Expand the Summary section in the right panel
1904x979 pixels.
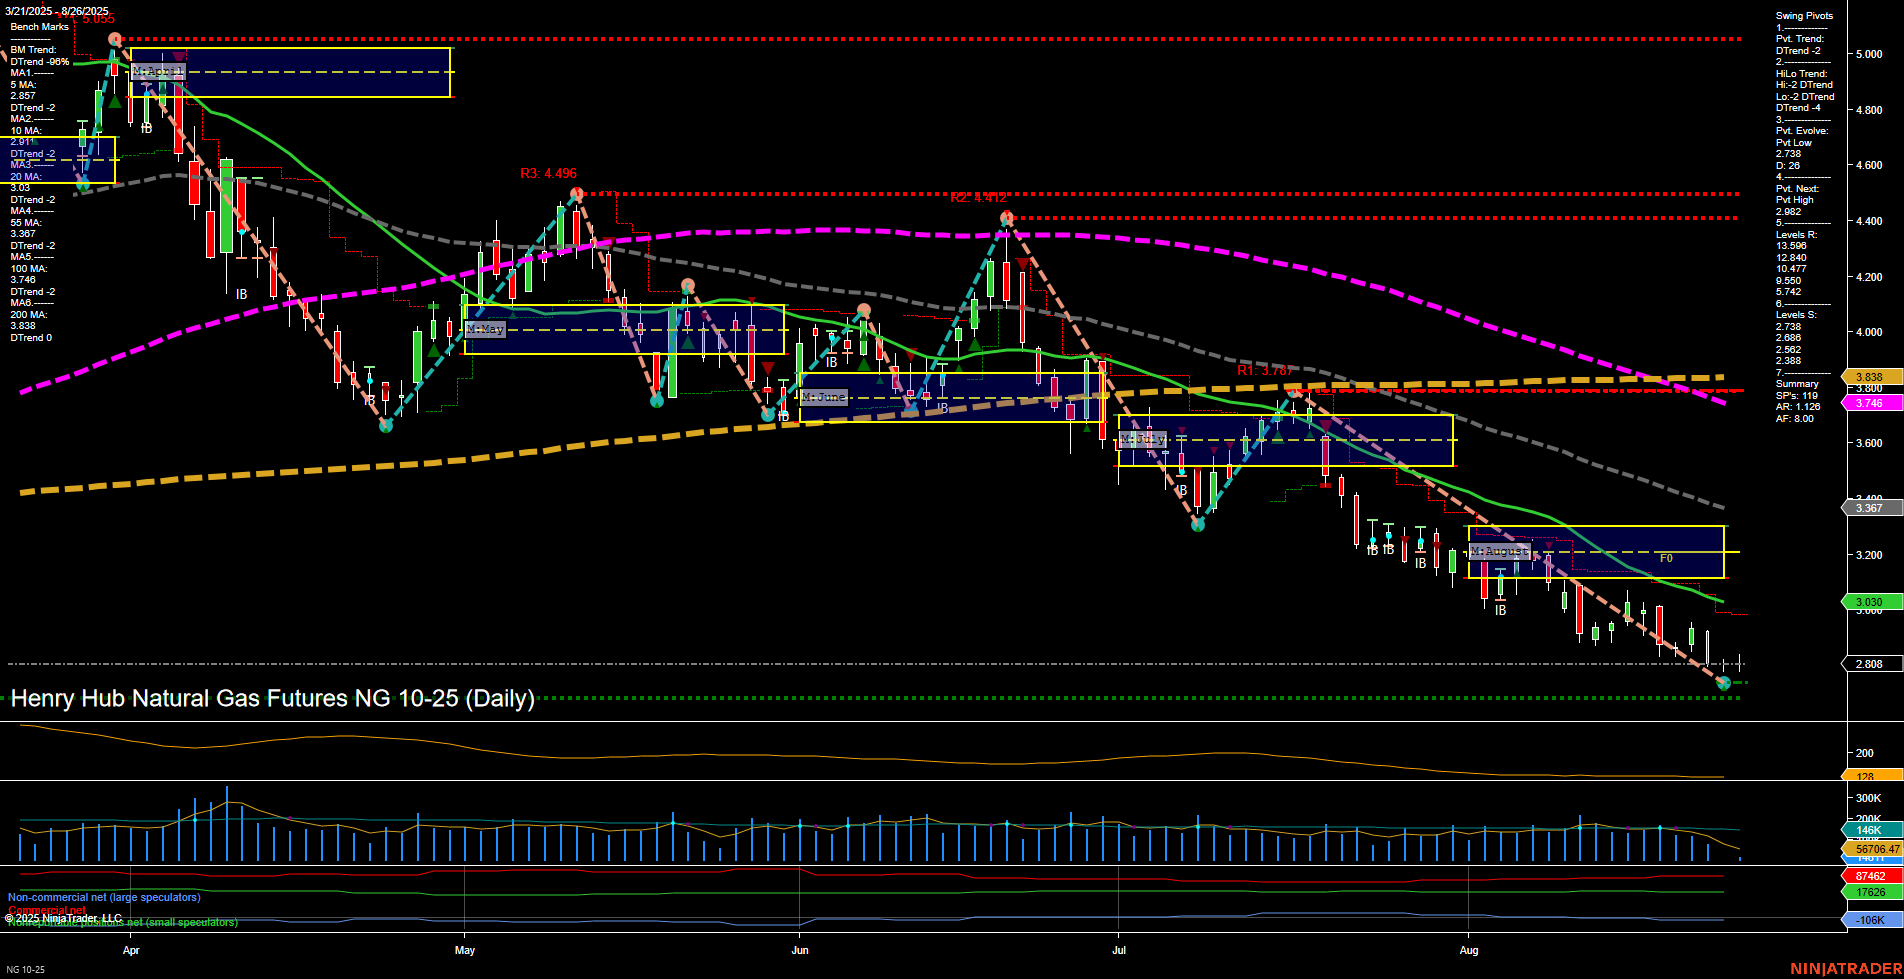tap(1796, 383)
